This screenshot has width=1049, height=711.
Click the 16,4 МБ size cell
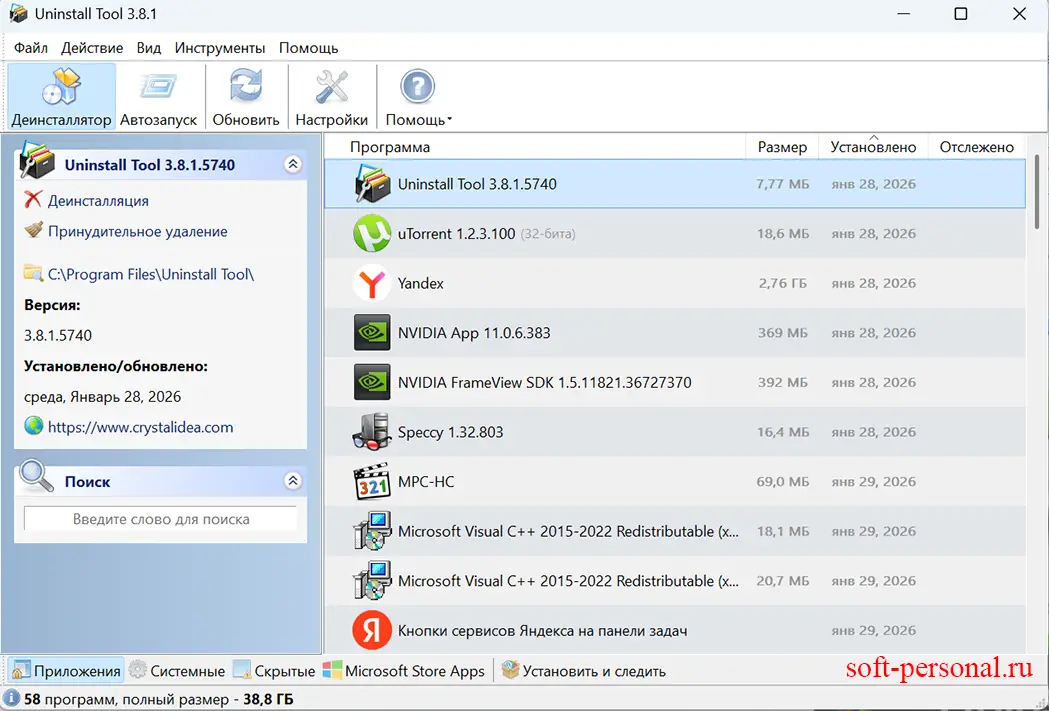[783, 432]
